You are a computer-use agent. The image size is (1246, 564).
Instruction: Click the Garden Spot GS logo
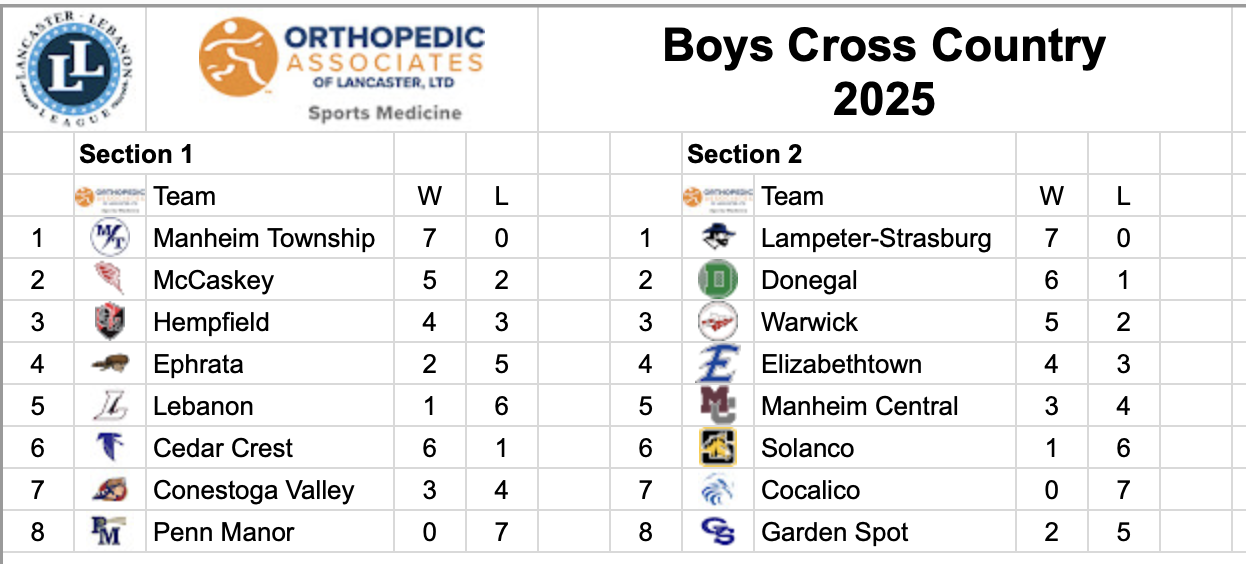(x=717, y=532)
